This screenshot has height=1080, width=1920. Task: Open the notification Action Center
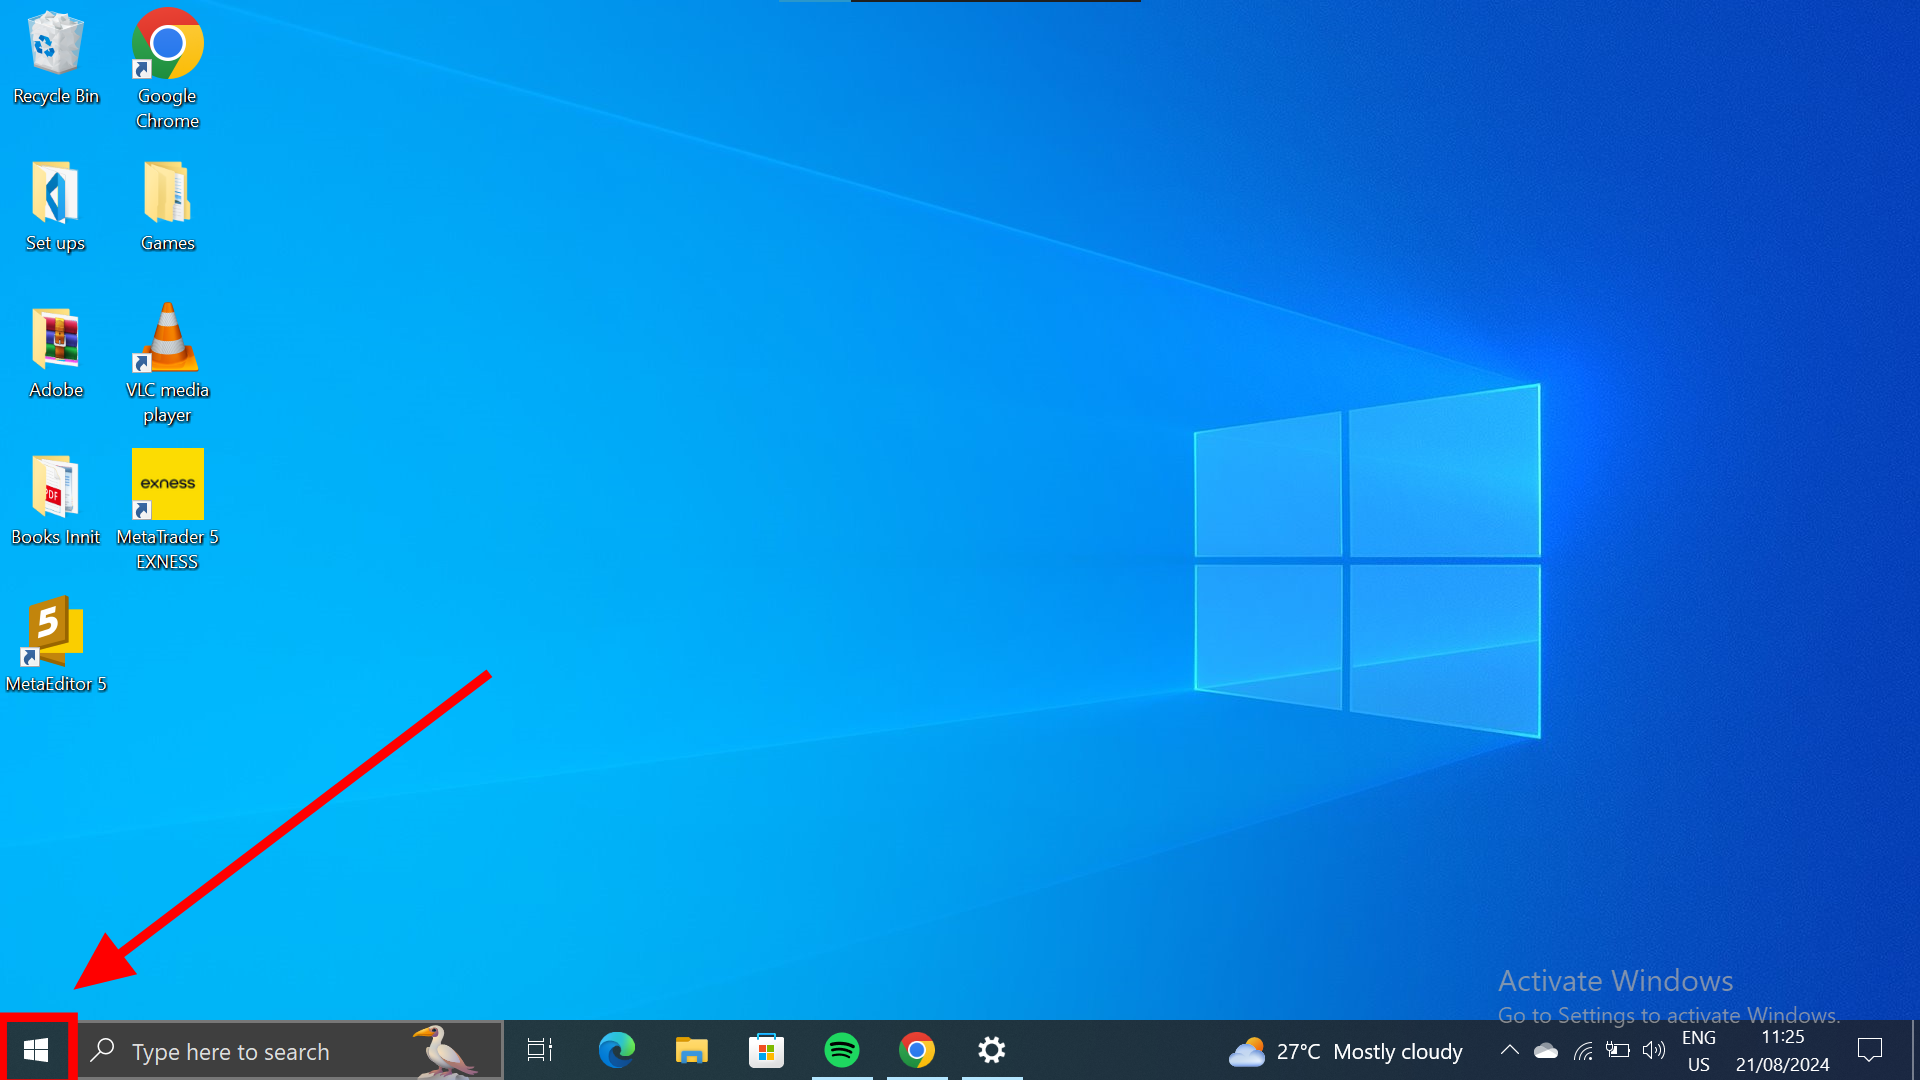1869,1050
